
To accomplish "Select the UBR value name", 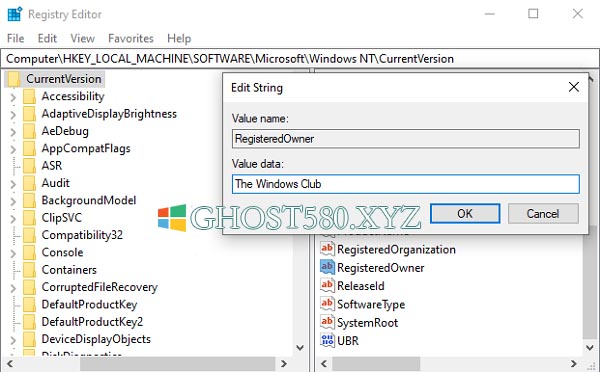I will click(348, 341).
